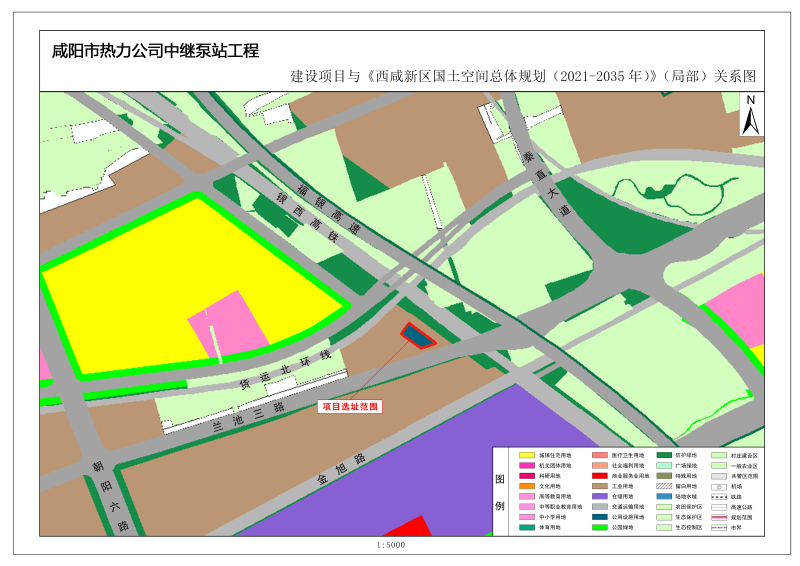
Task: Click the planning scope (规划范围) legend symbol
Action: click(x=718, y=517)
